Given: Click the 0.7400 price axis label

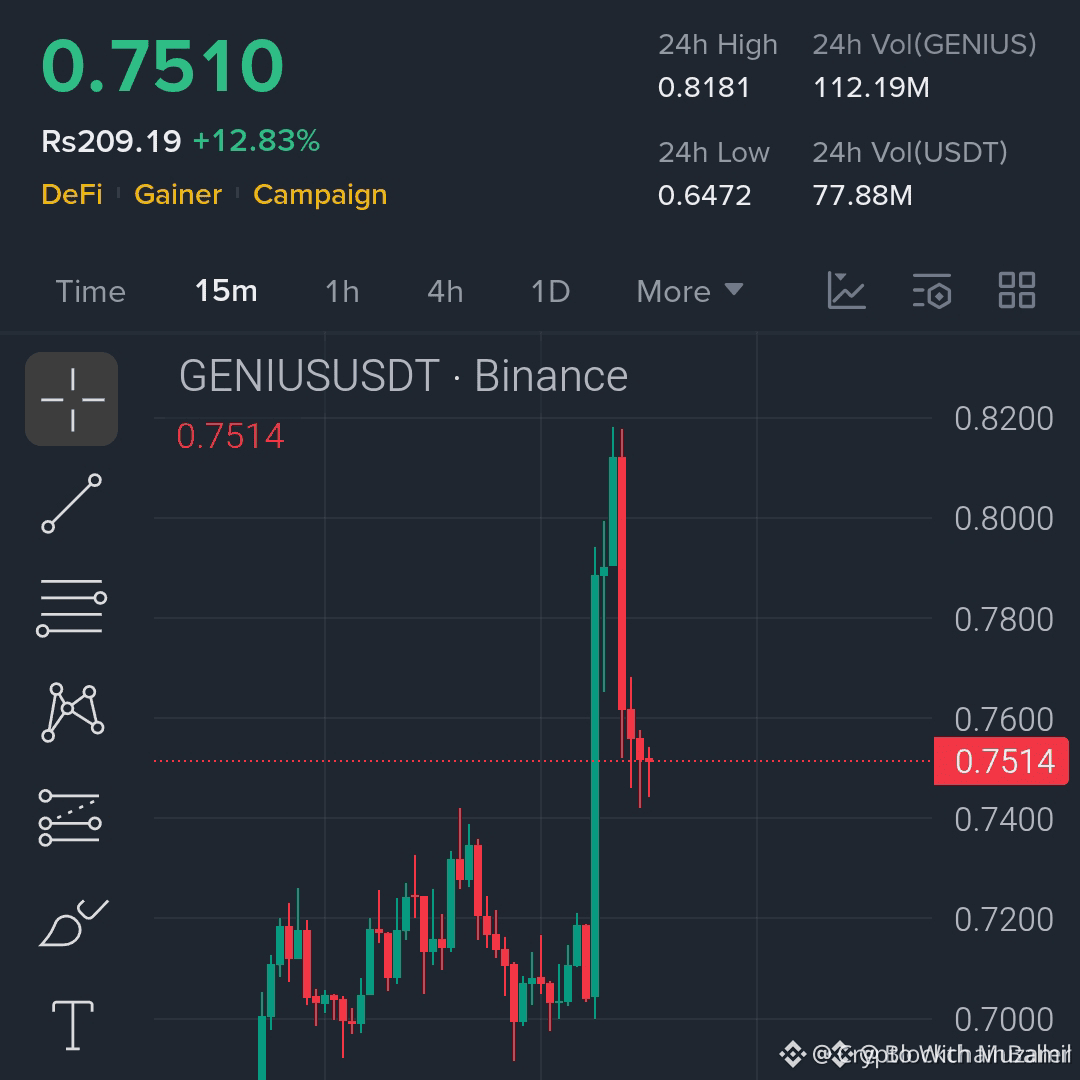Looking at the screenshot, I should coord(1004,819).
